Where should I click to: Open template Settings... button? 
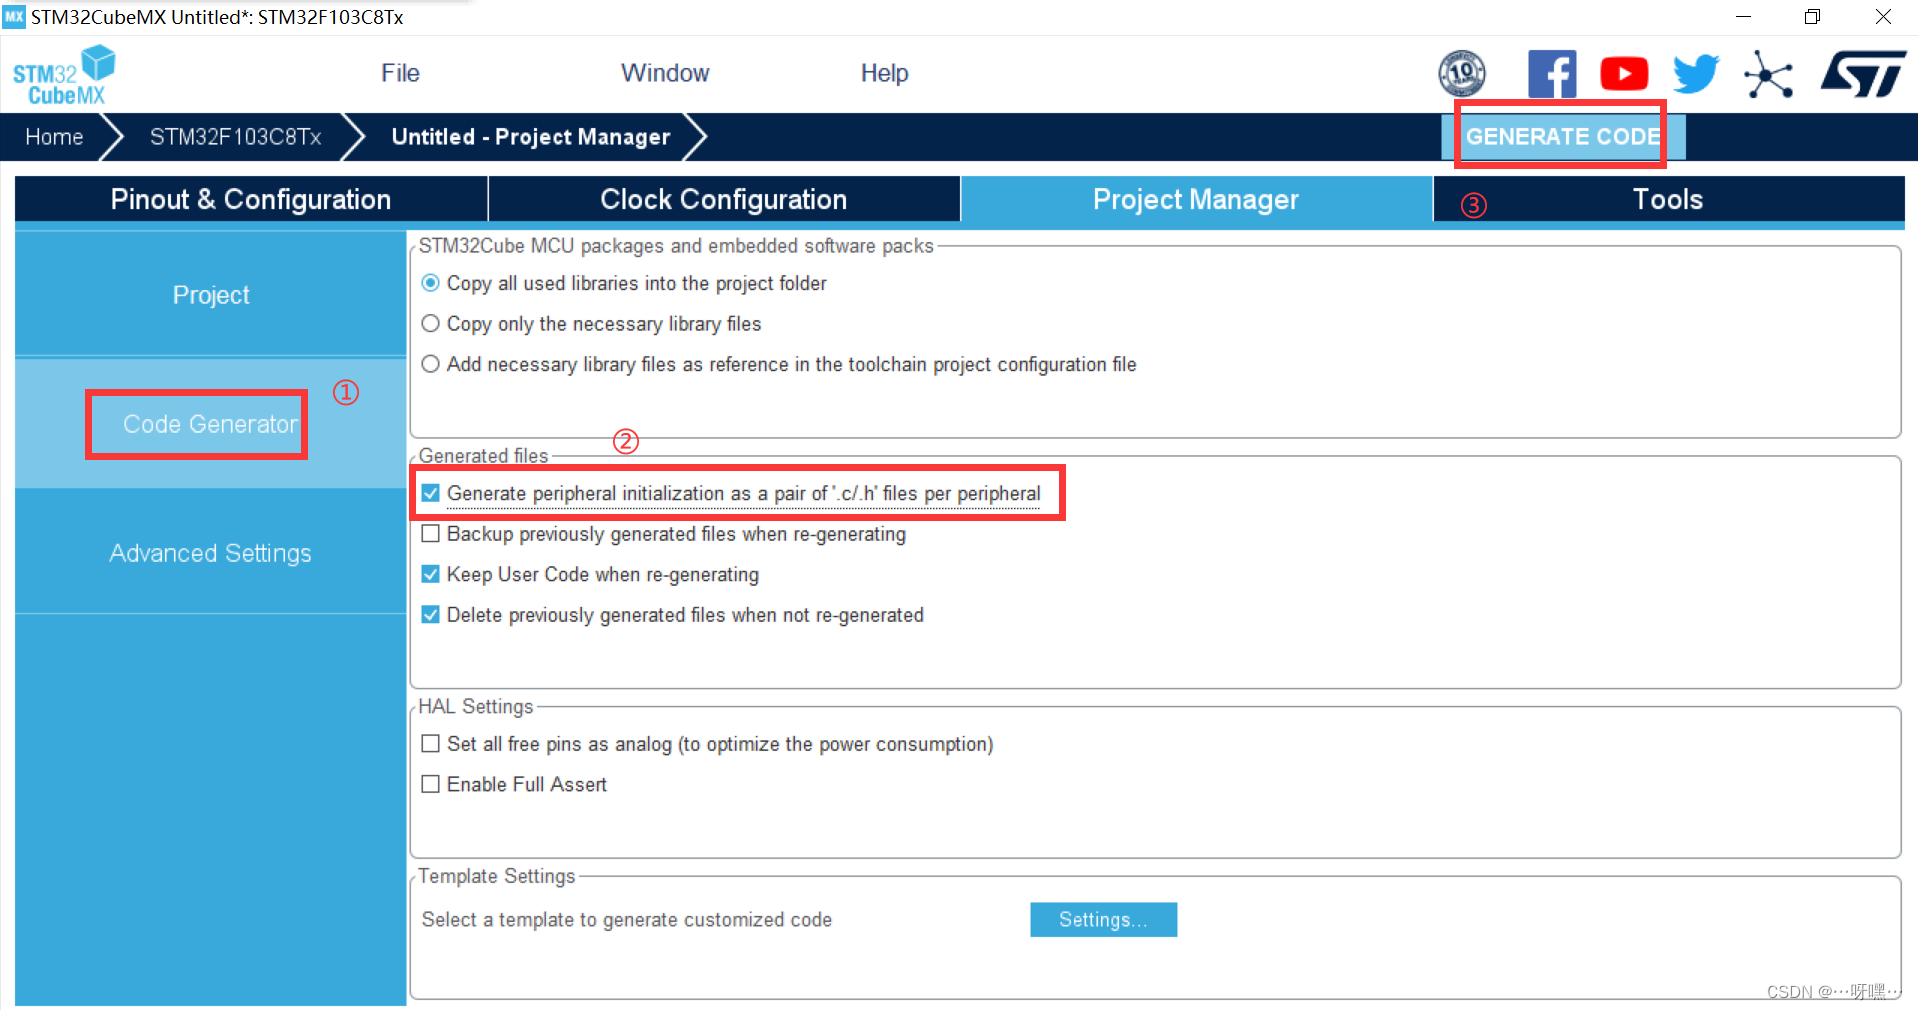tap(1104, 920)
